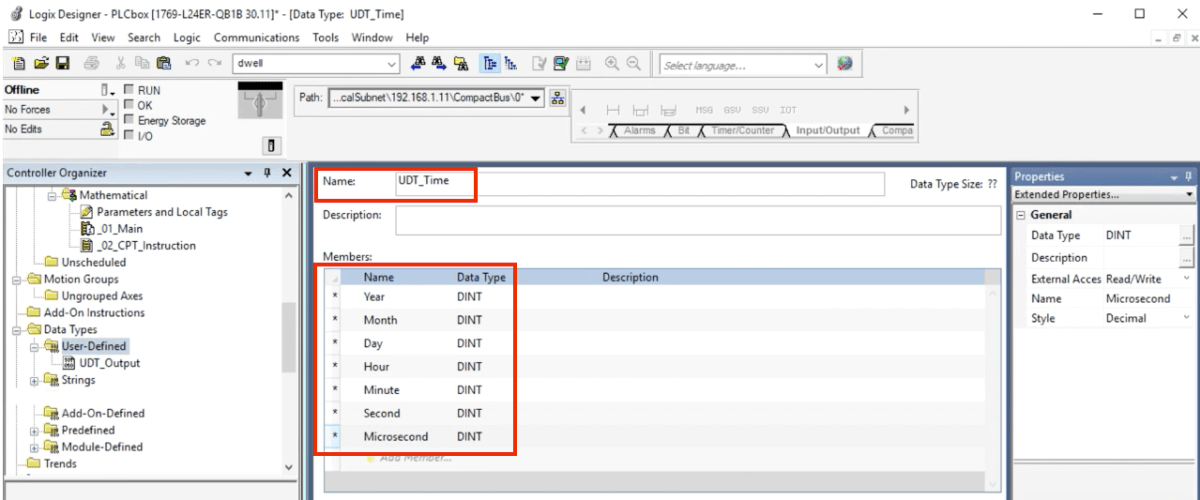1200x500 pixels.
Task: Expand the Predefined data types node
Action: coord(35,430)
